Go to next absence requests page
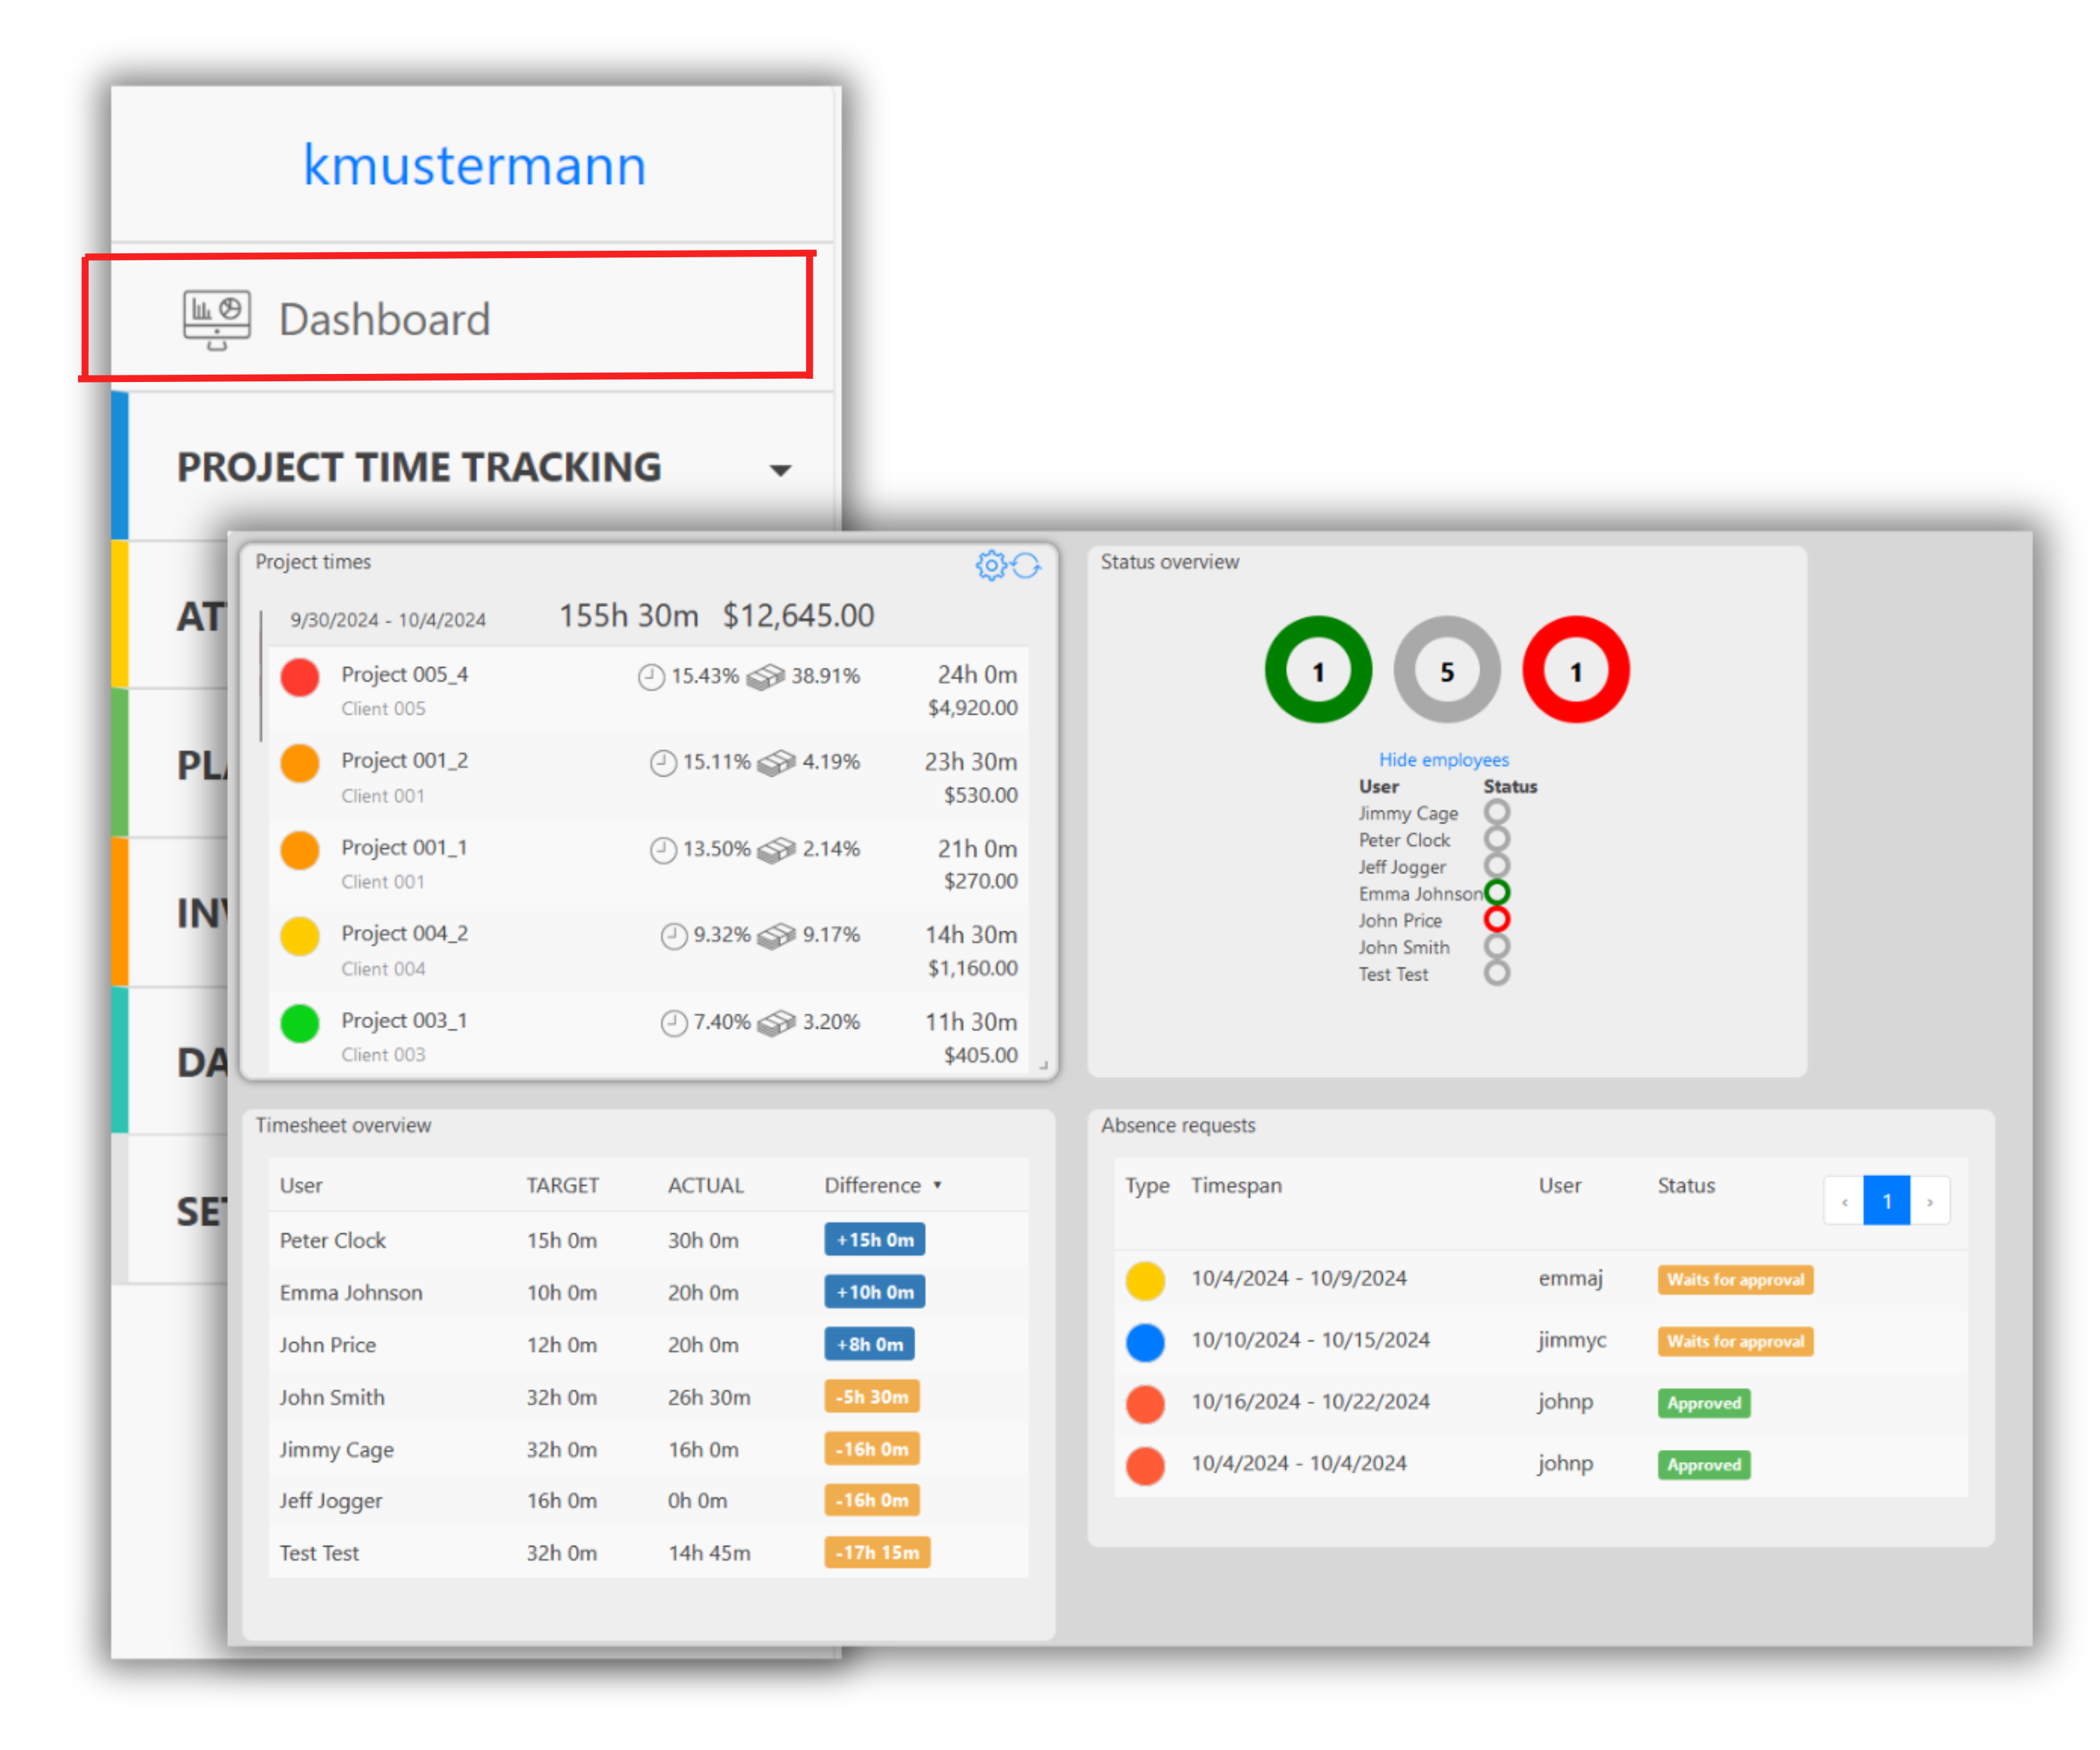 [1929, 1201]
